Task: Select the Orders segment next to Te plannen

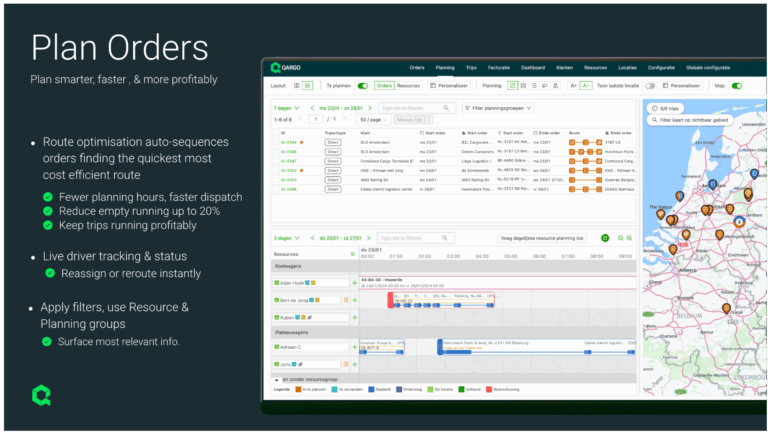Action: pyautogui.click(x=384, y=86)
